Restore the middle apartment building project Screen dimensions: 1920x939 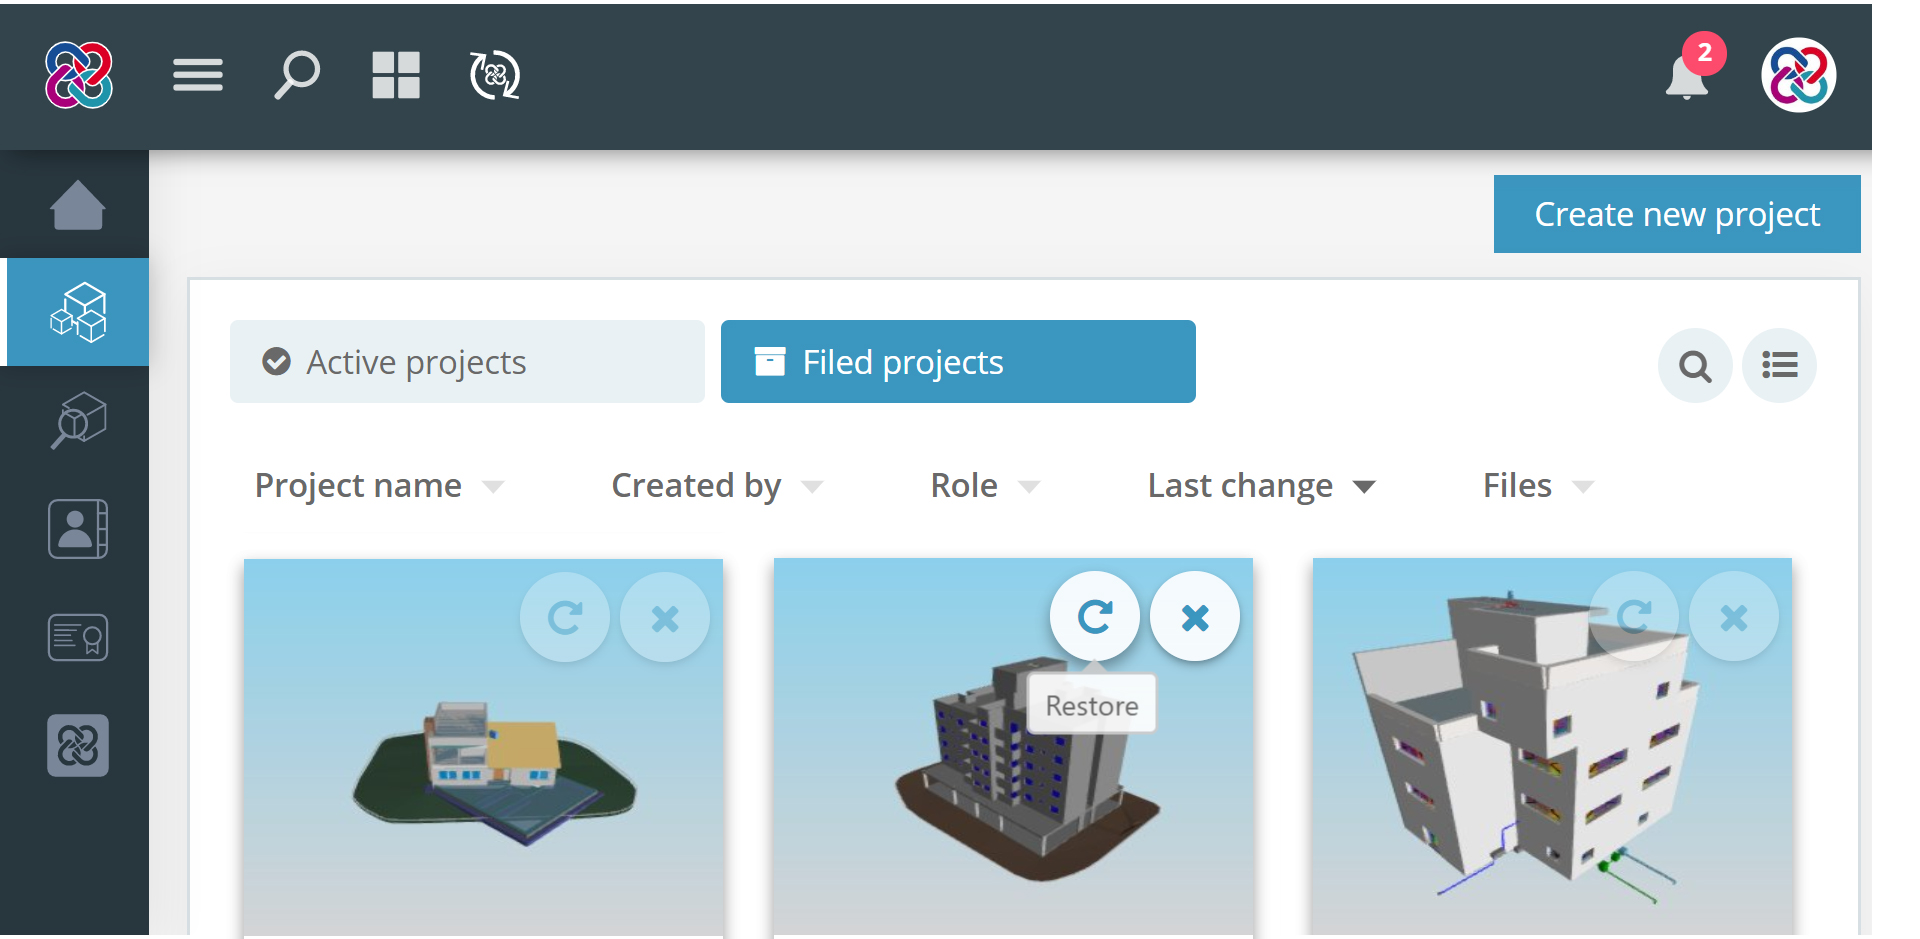(x=1094, y=617)
